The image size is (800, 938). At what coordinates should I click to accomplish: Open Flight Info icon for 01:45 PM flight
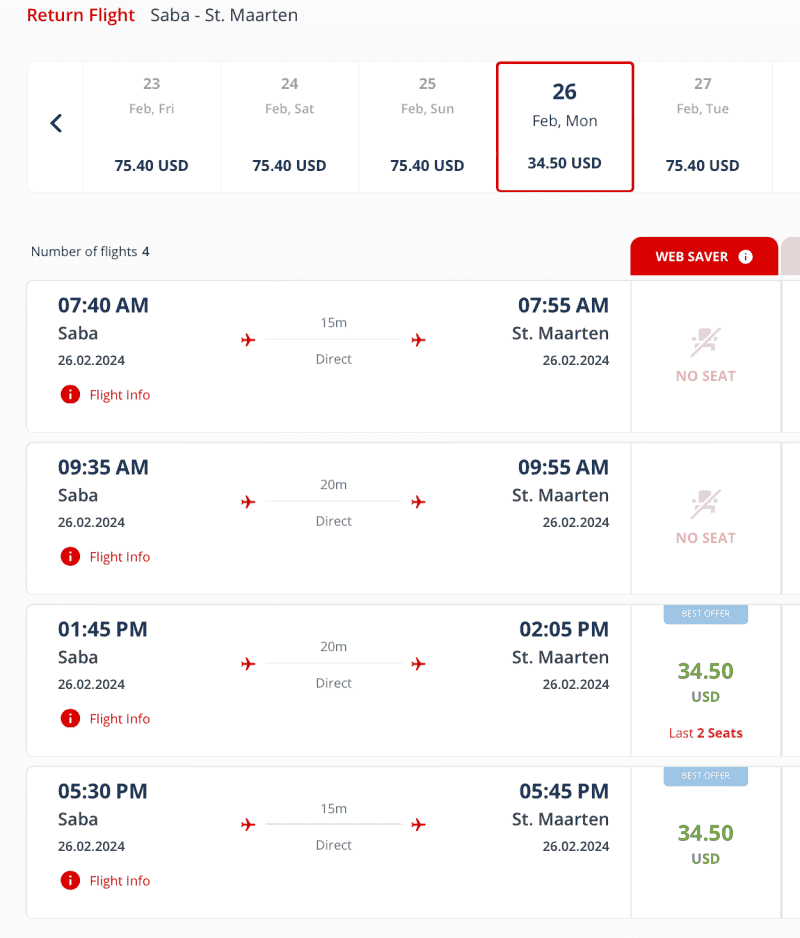[x=70, y=718]
